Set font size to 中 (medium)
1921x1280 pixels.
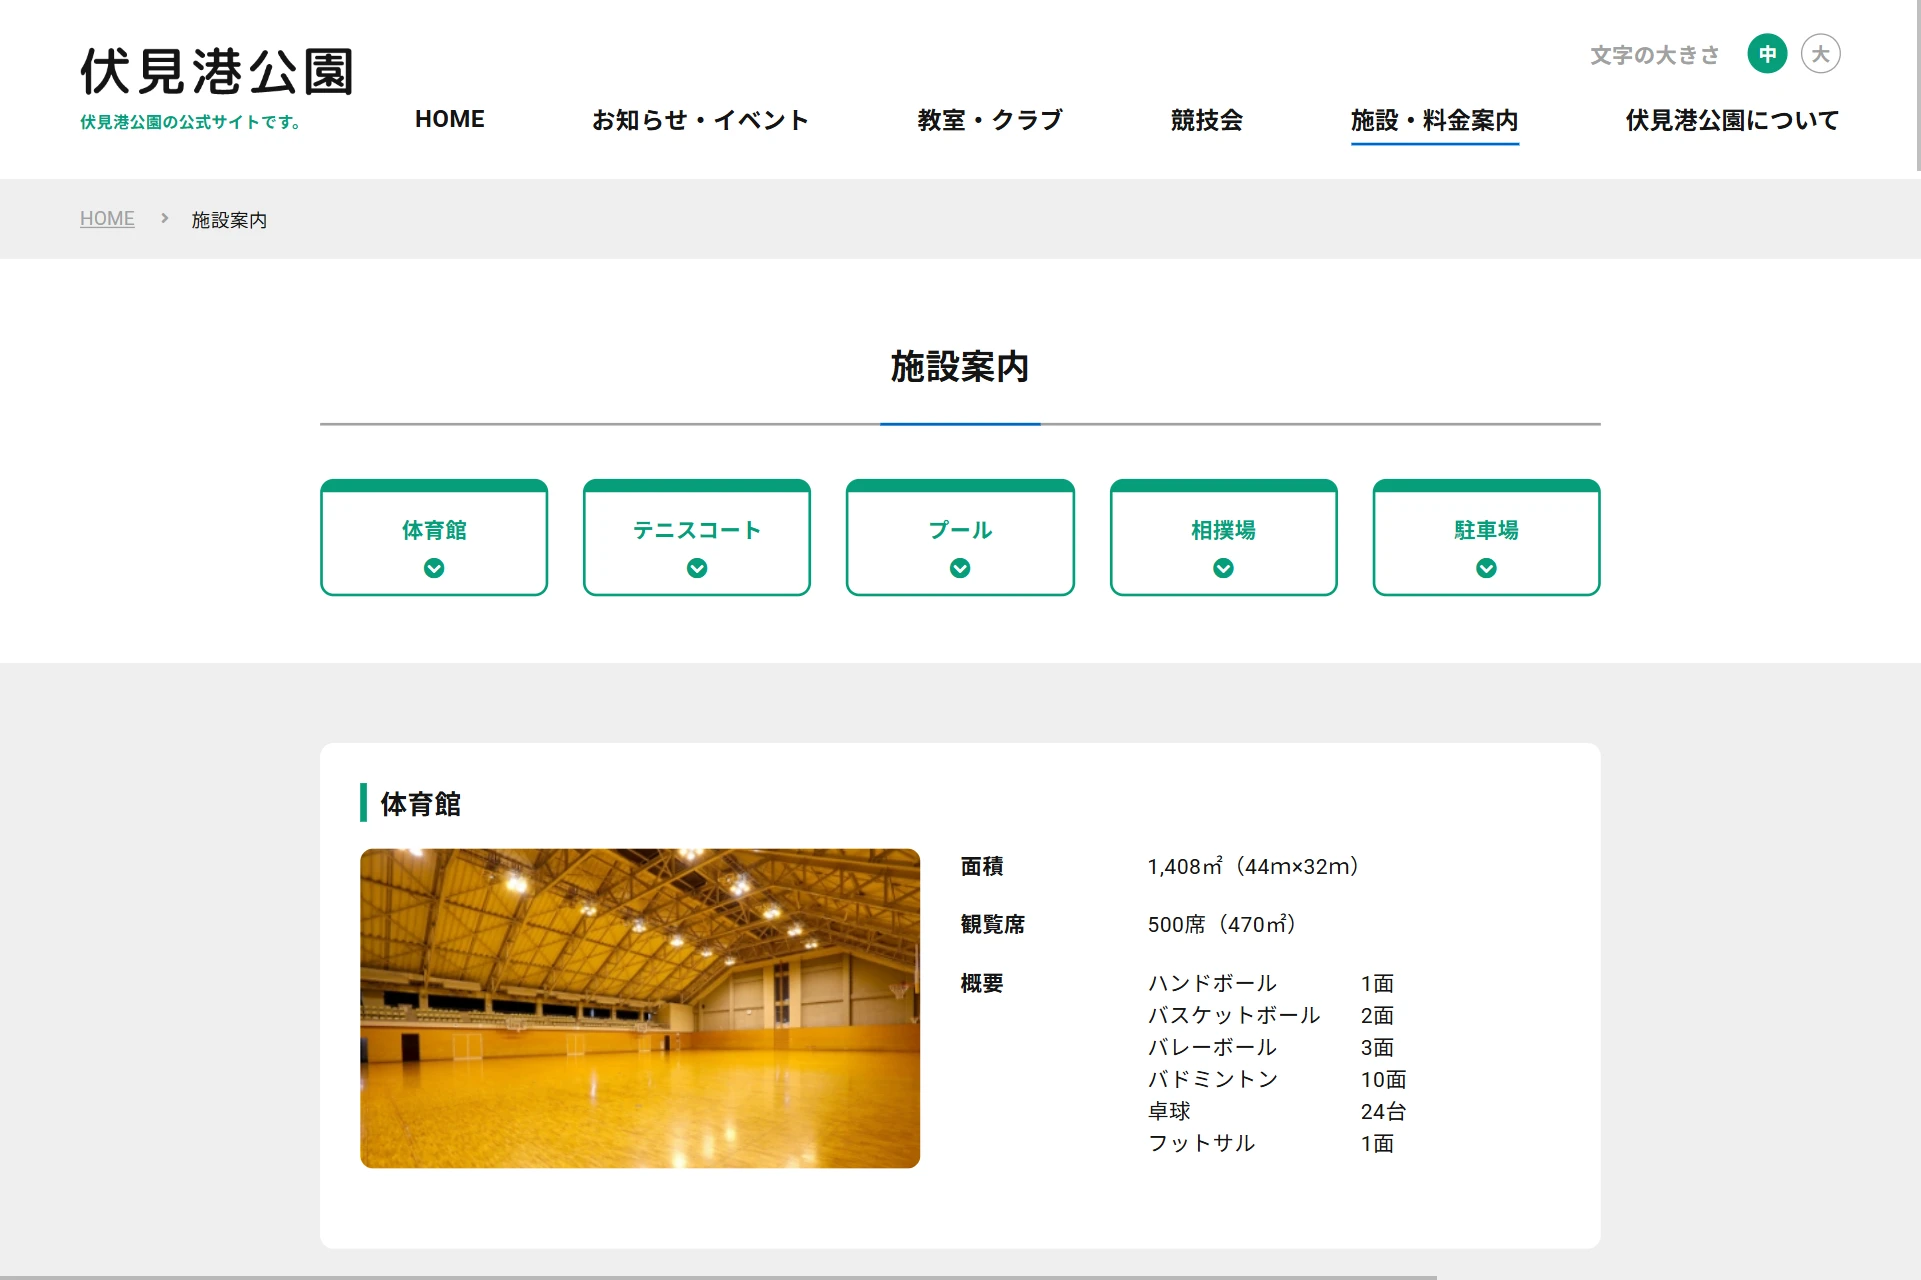[x=1767, y=54]
